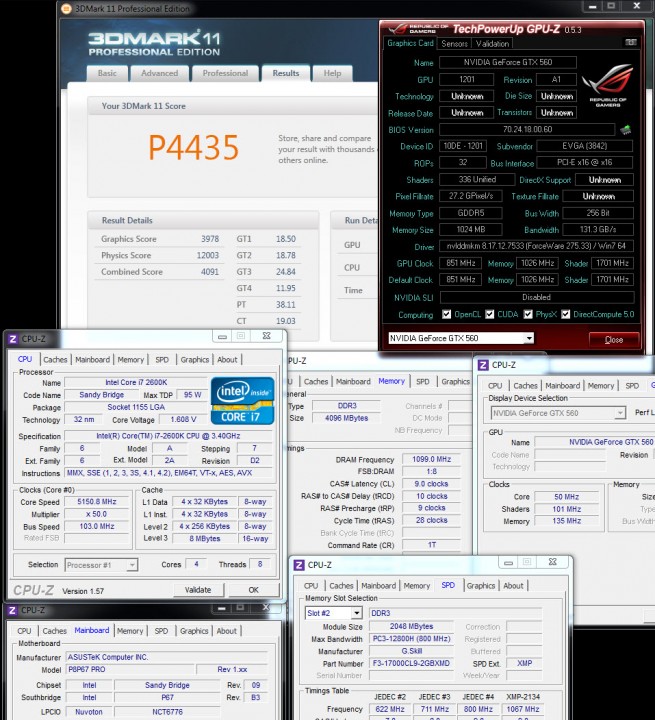Select the Memory tab in CPU-Z memory window
This screenshot has width=655, height=720.
point(391,381)
